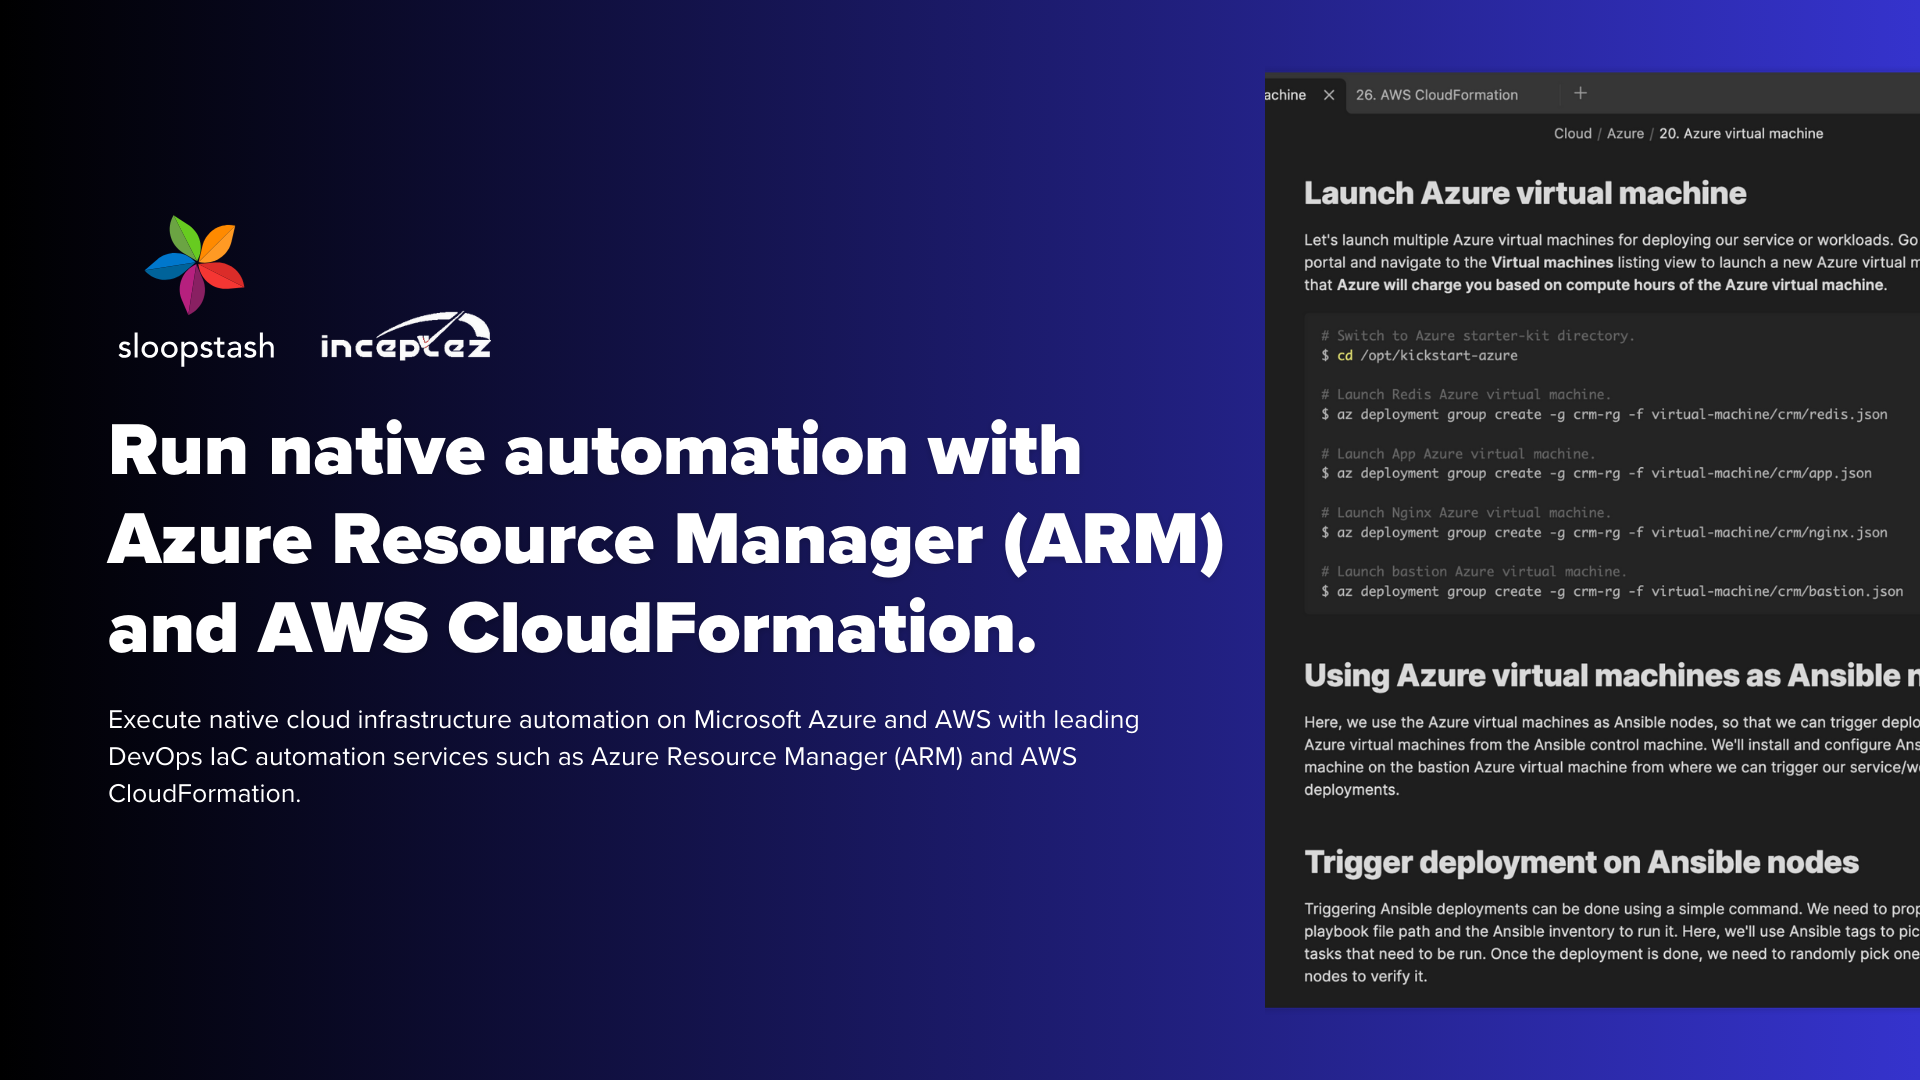Click the '# Switch to Azure starter-kit directory' comment

pyautogui.click(x=1478, y=336)
